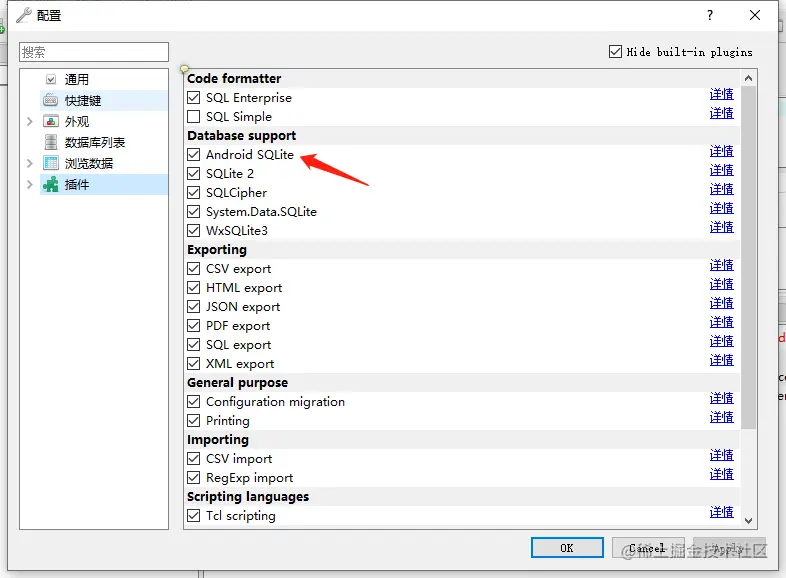Open 详情 link for PDF export
Screen dimensions: 786x578
click(x=721, y=322)
